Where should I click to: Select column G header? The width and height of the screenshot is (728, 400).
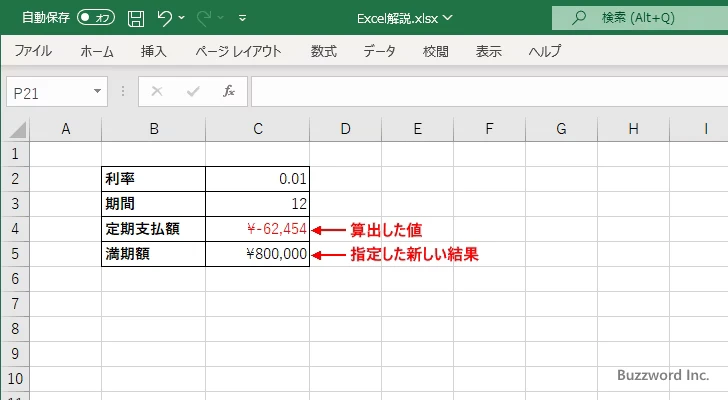(561, 129)
